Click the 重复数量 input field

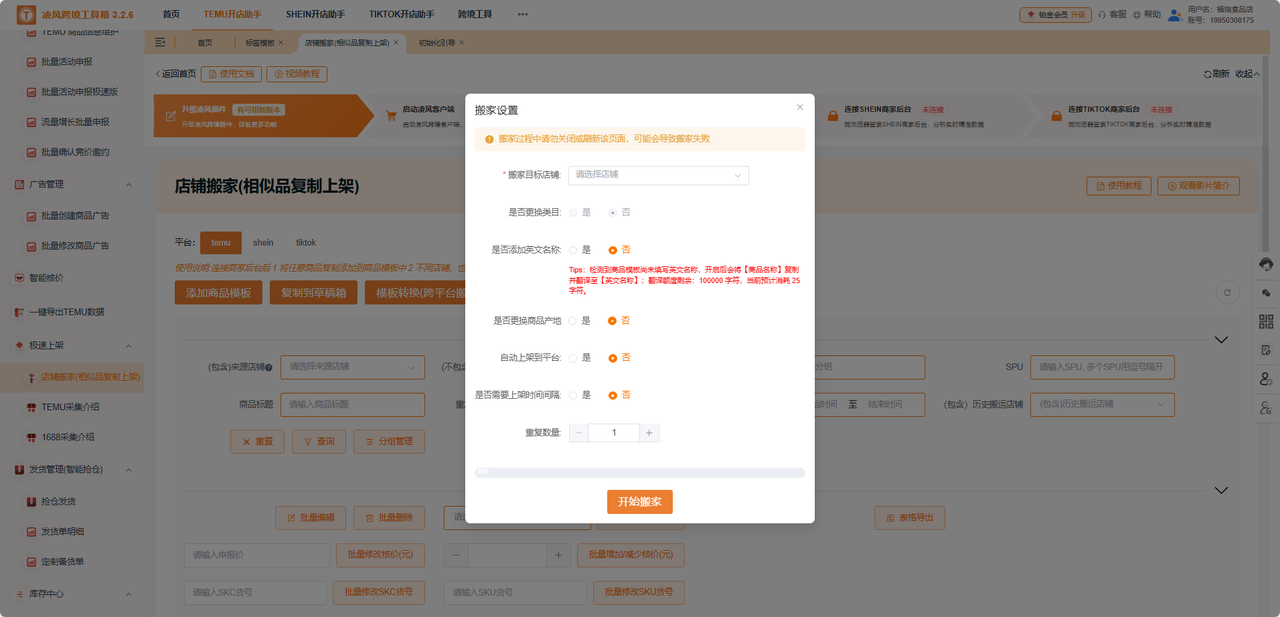click(x=614, y=432)
